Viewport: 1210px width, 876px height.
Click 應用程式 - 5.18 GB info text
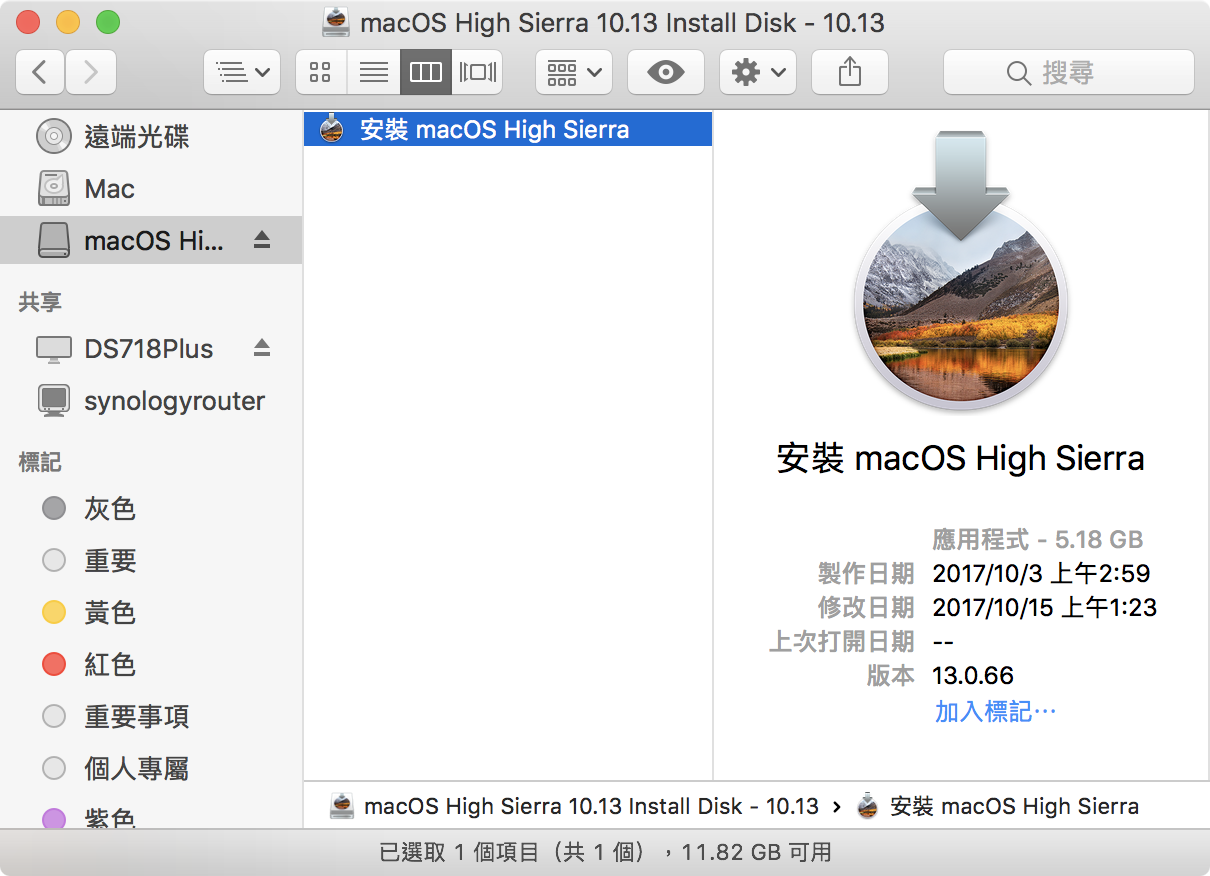click(x=1037, y=539)
